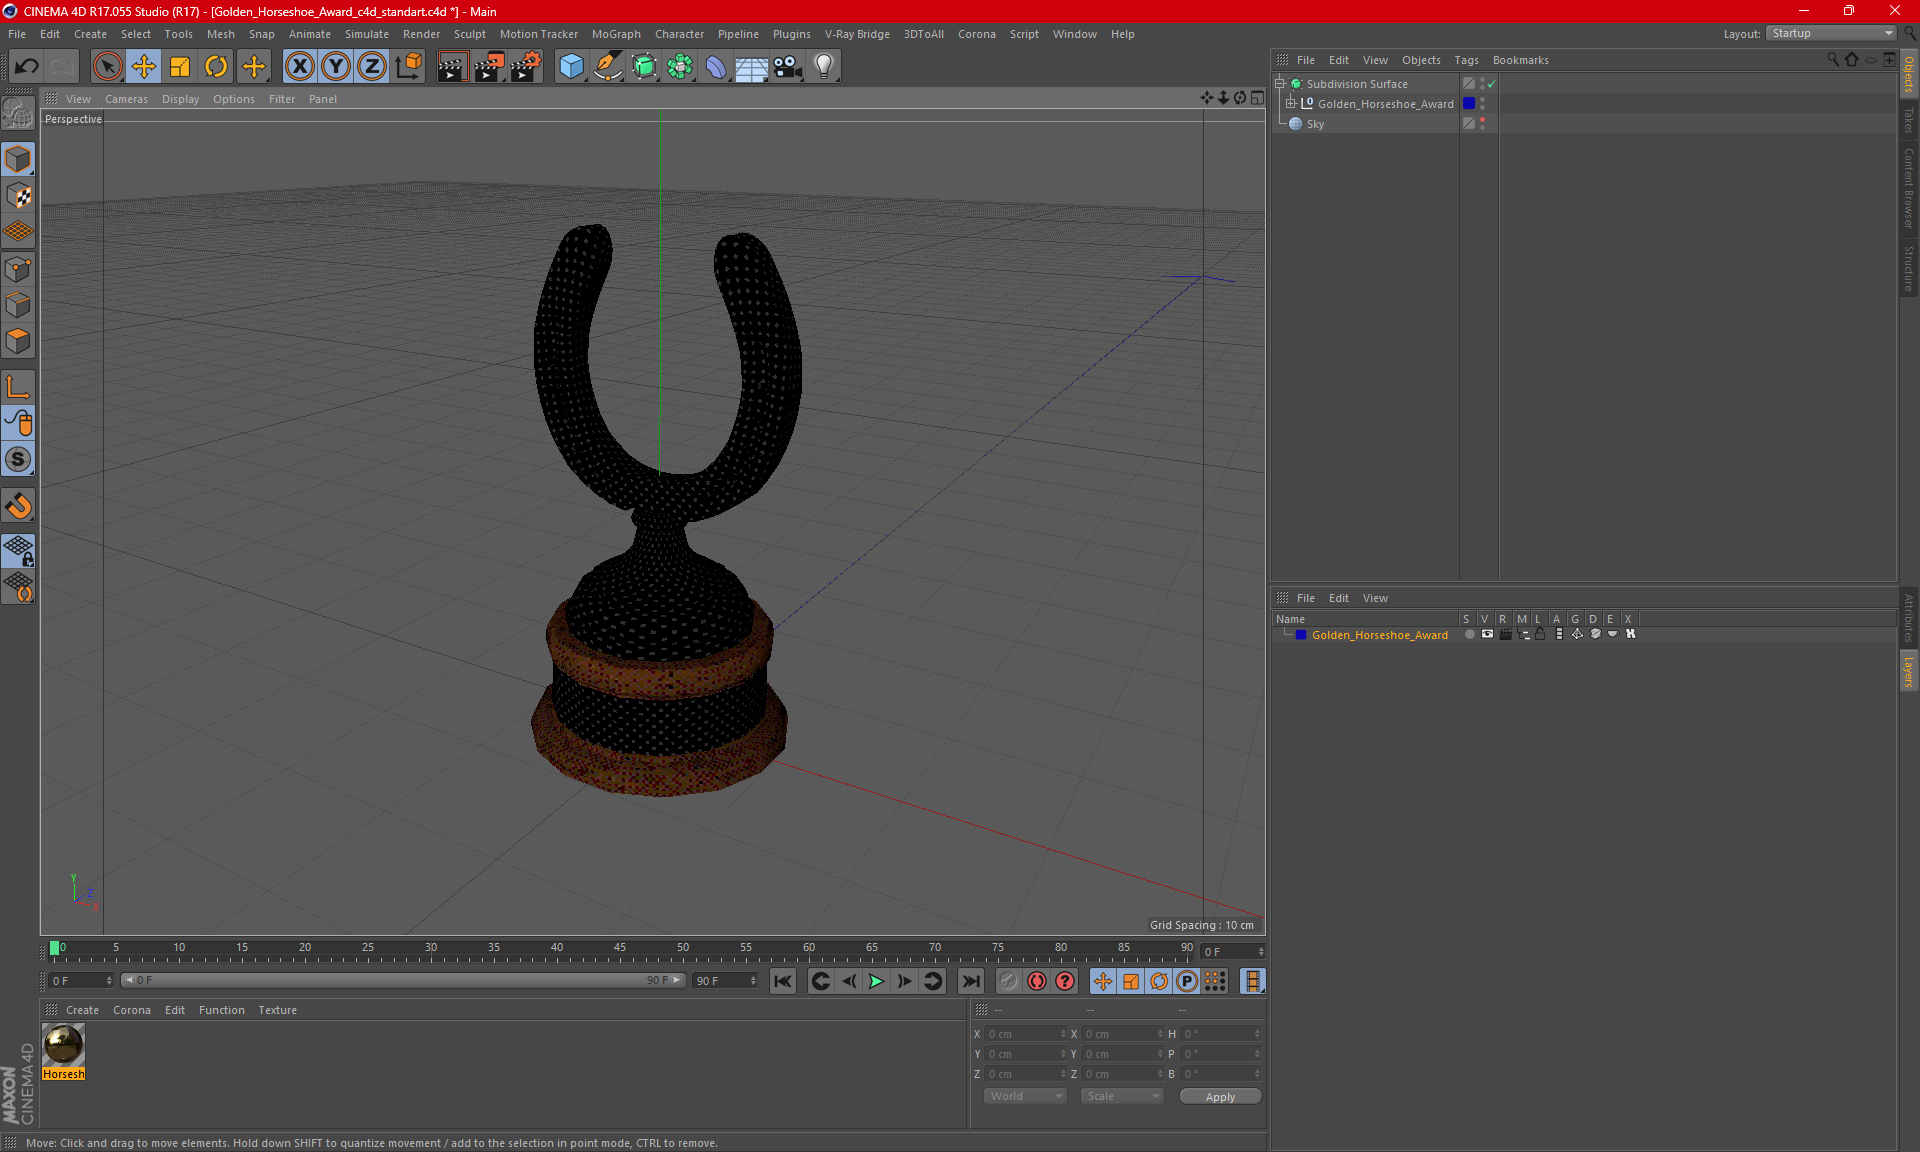Toggle layer visible-in-editor eye icon
The width and height of the screenshot is (1920, 1152).
click(1487, 634)
